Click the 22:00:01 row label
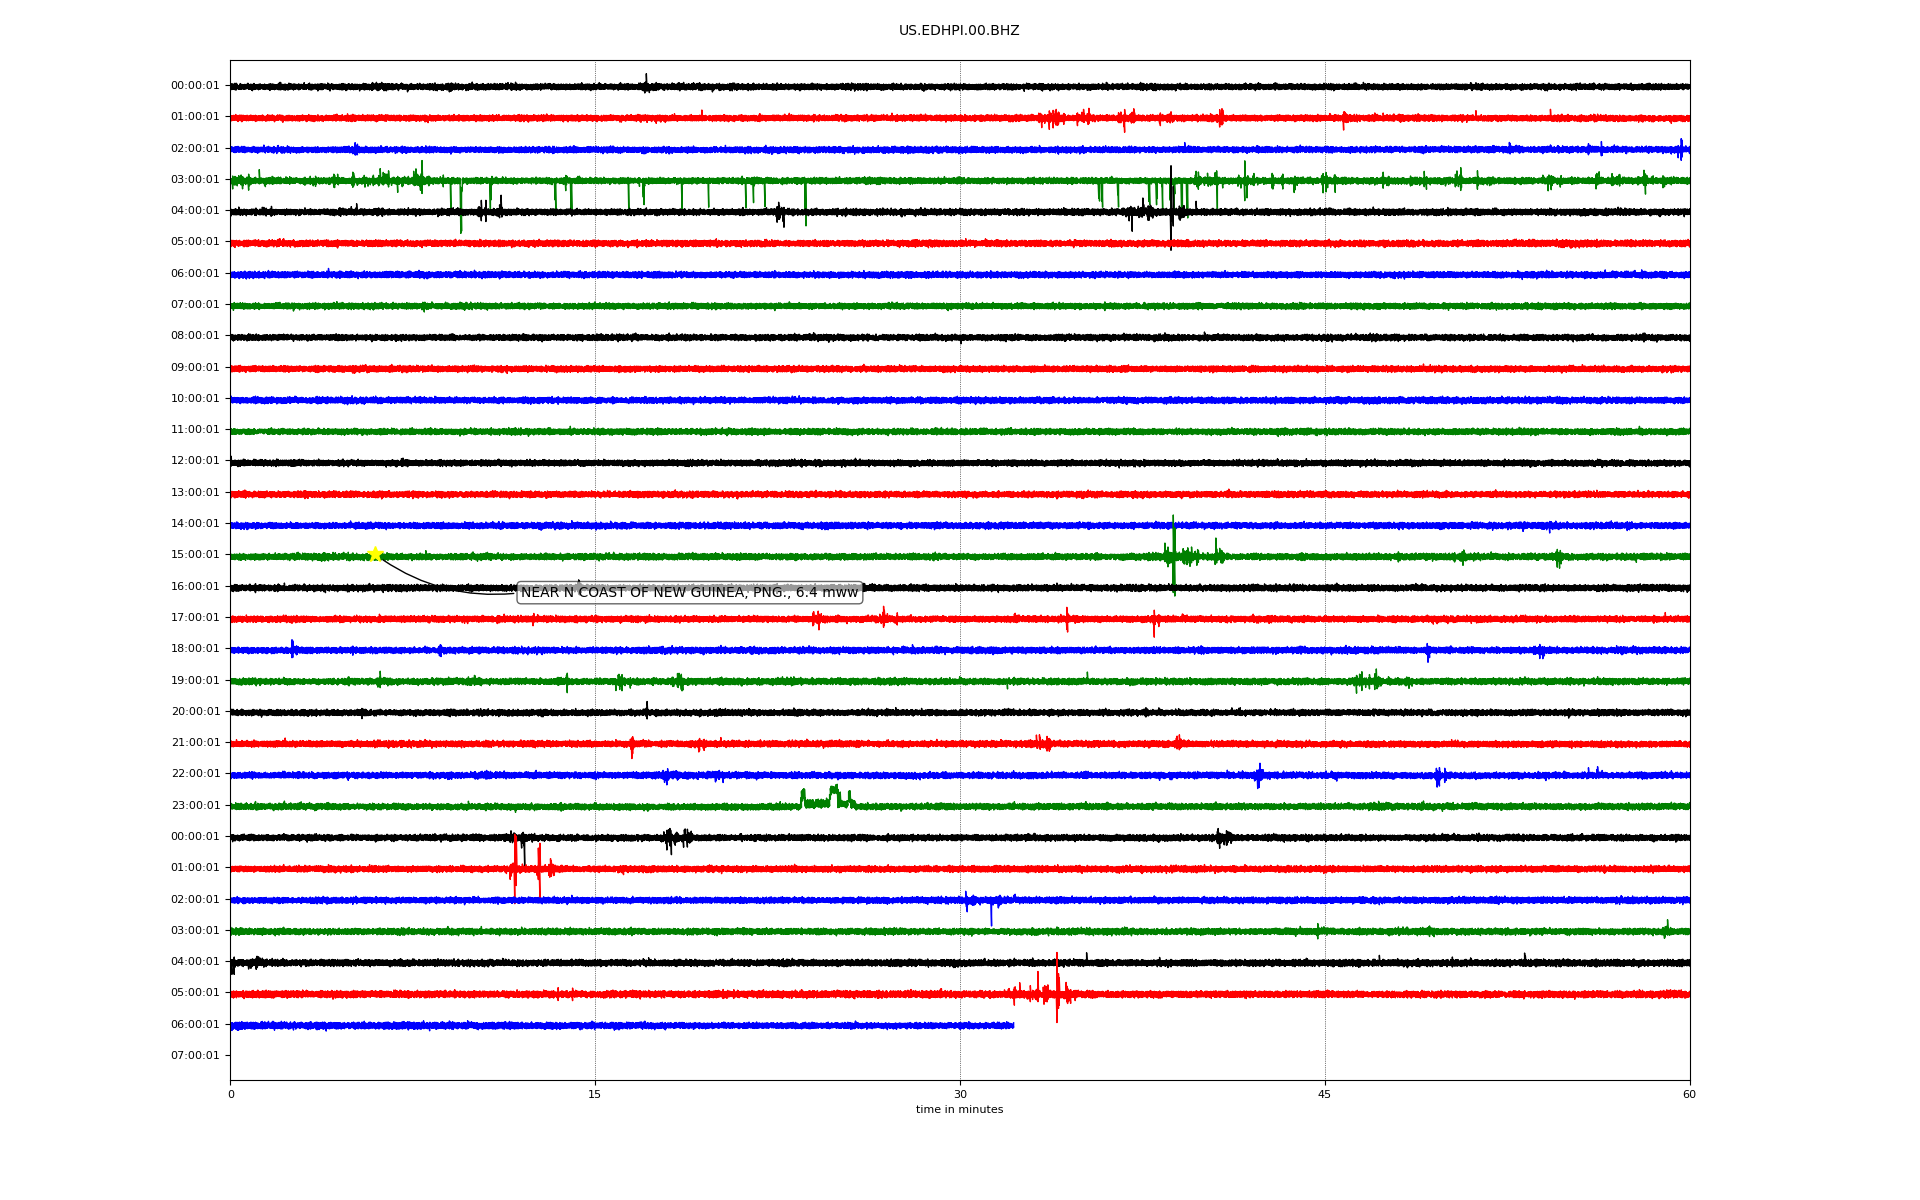This screenshot has width=1920, height=1200. click(x=195, y=773)
